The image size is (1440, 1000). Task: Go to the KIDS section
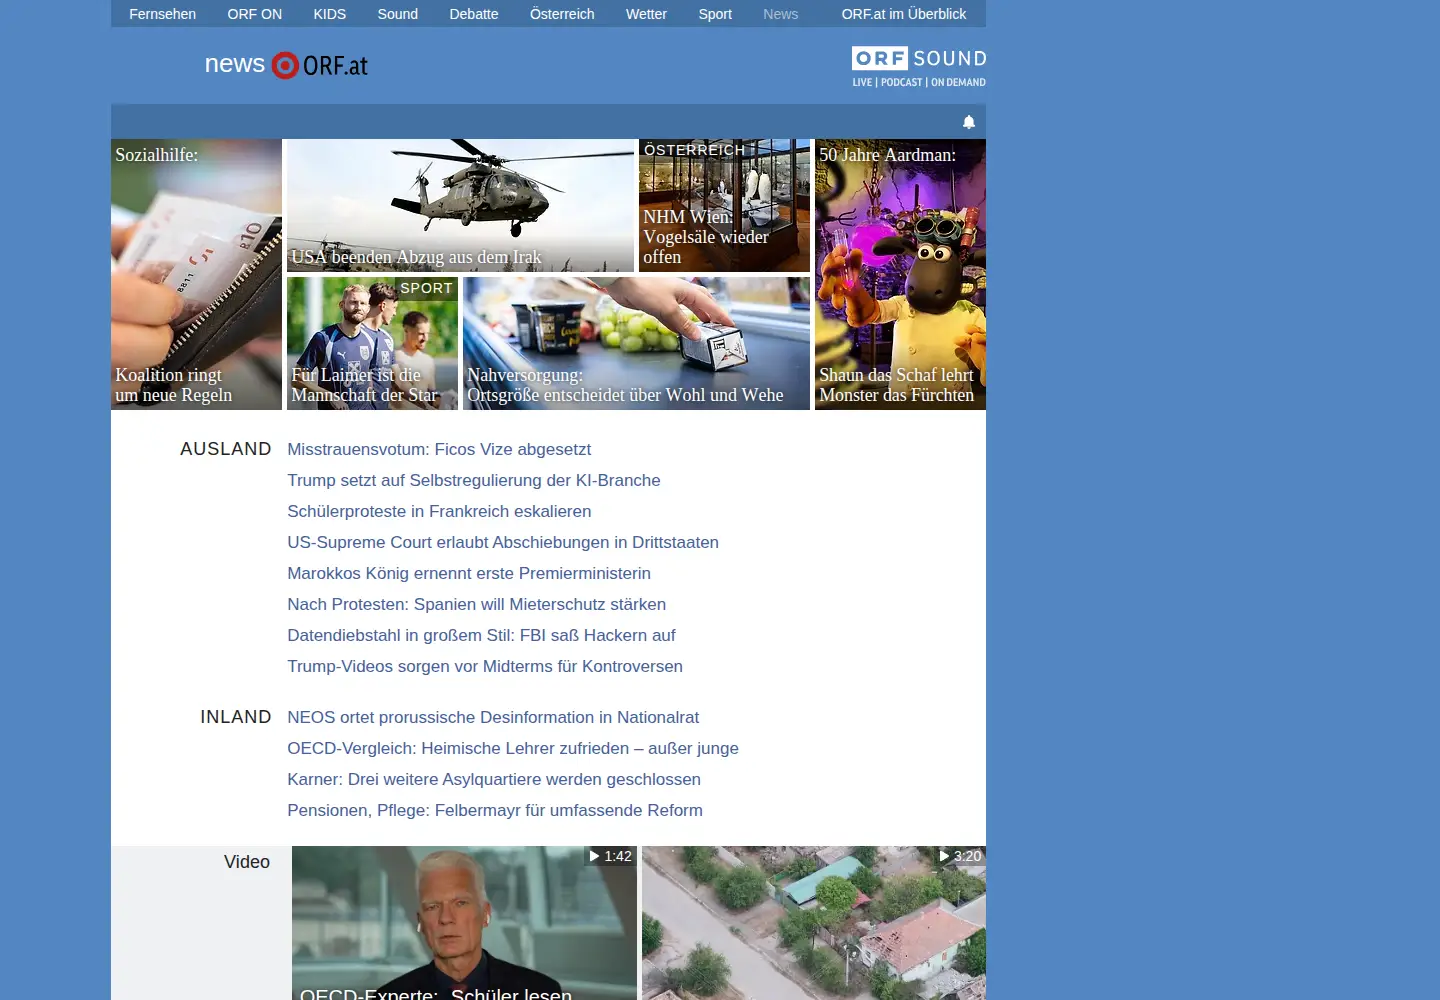(329, 14)
